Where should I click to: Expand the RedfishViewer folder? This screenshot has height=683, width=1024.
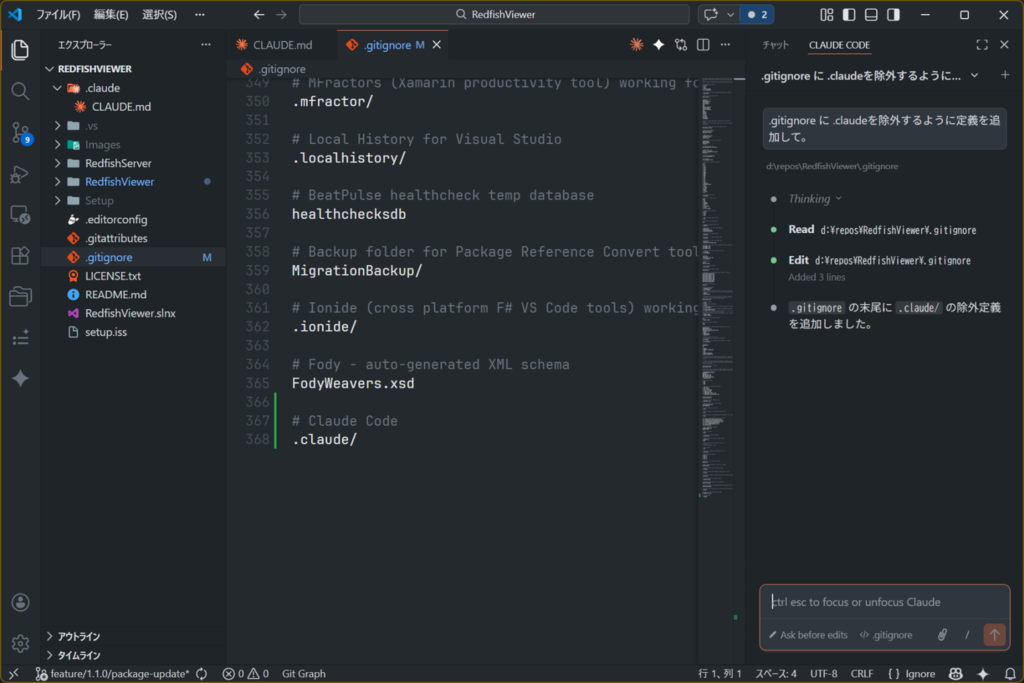coord(57,182)
